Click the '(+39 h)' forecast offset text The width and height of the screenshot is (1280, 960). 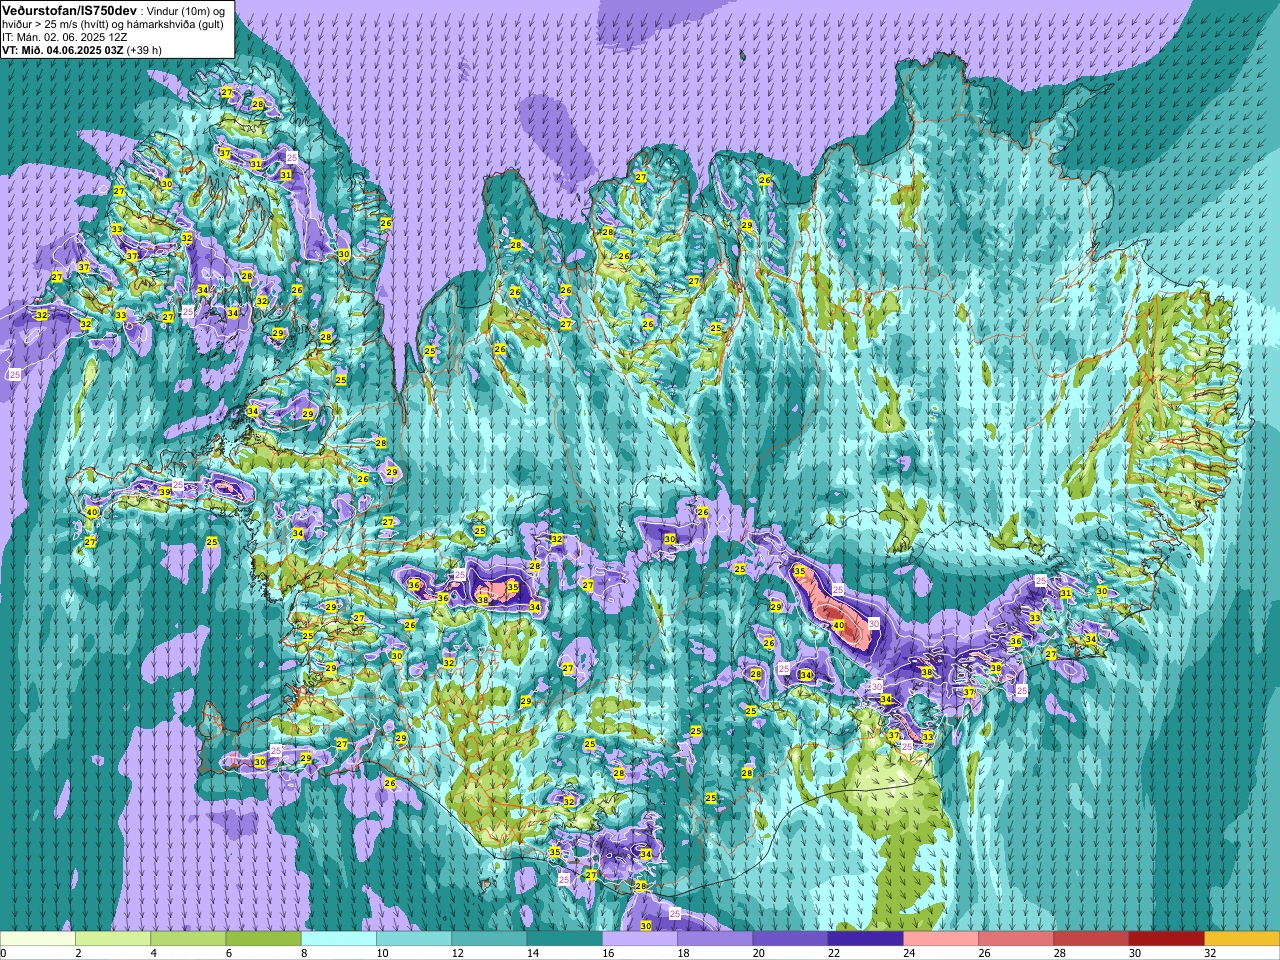(x=145, y=50)
